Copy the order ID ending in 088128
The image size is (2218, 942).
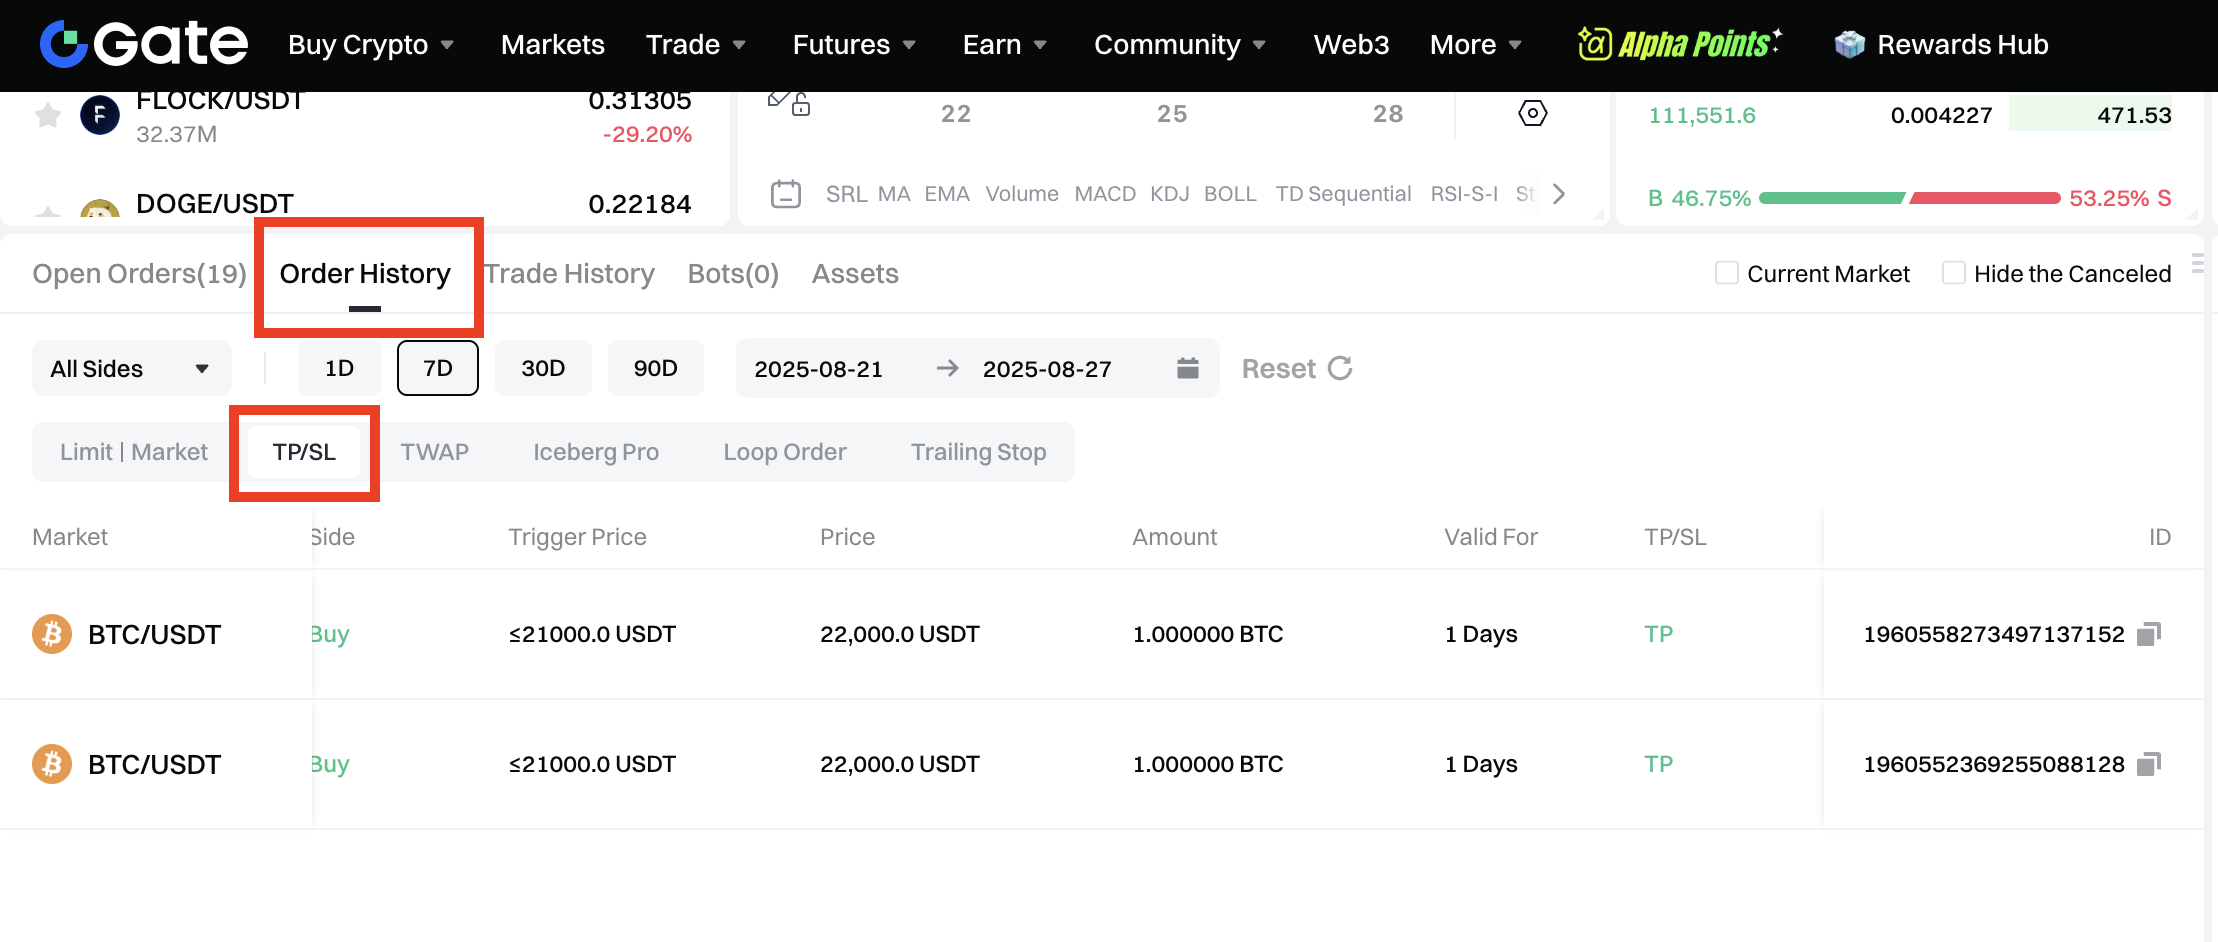pyautogui.click(x=2148, y=764)
